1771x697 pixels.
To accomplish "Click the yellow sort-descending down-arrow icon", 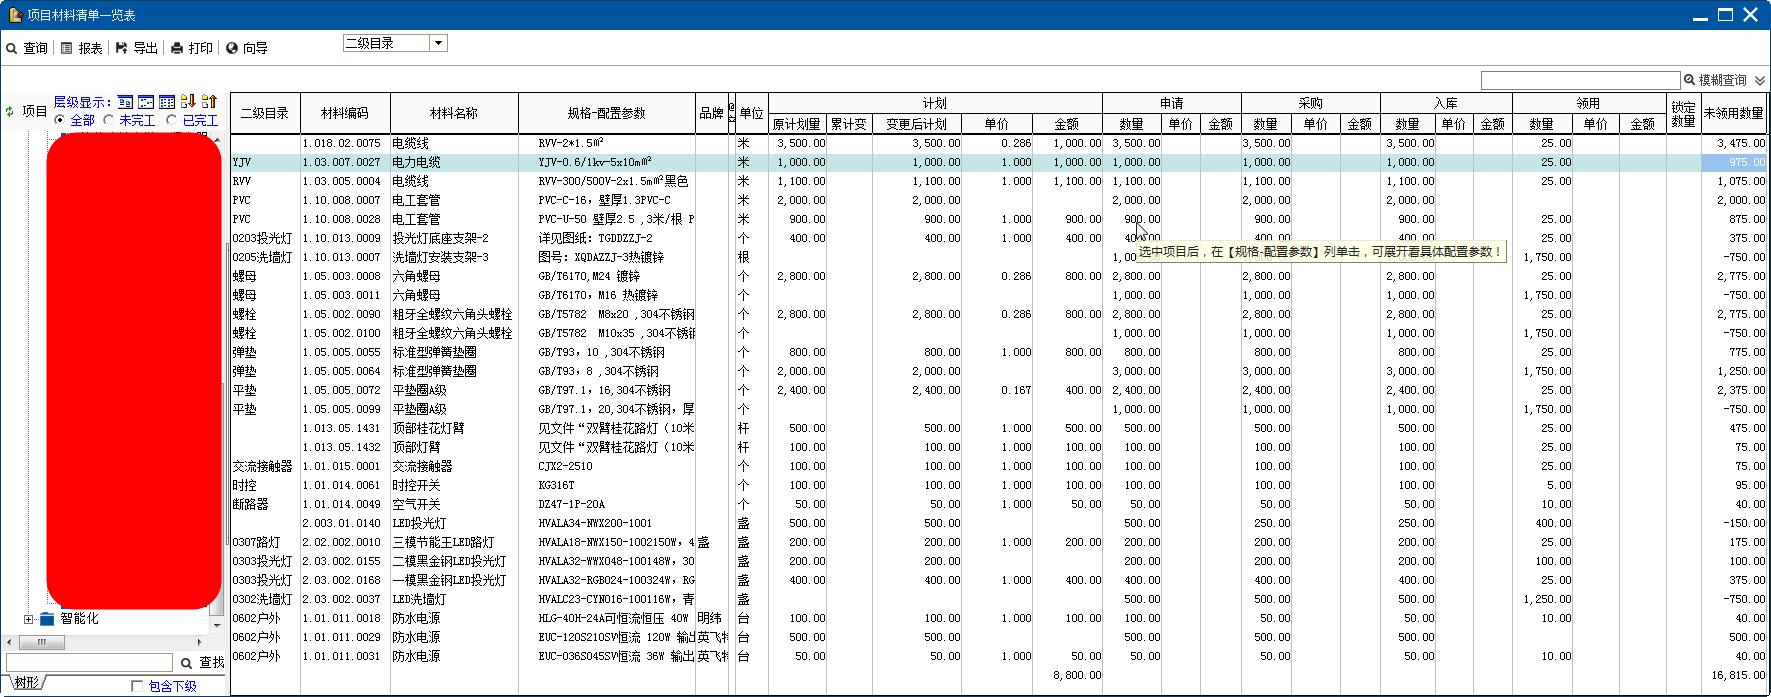I will tap(188, 102).
